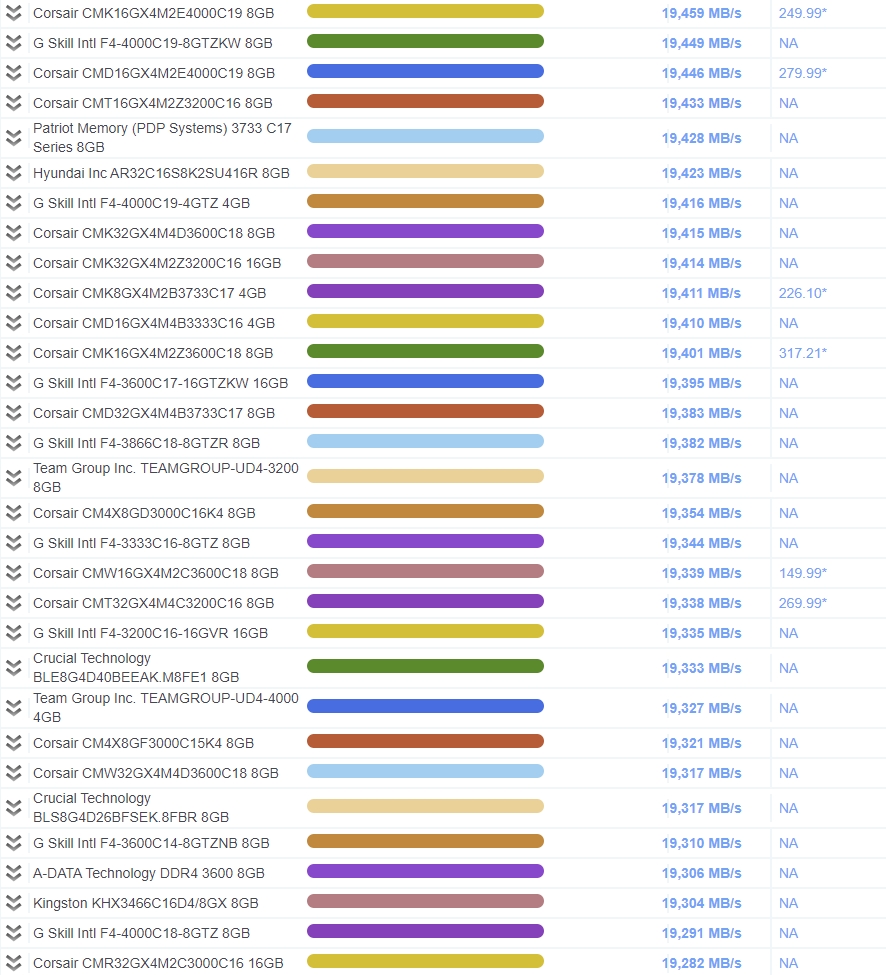Expand the Corsair CMK8GX4M2B3733C17 4GB chevron
This screenshot has width=886, height=975.
click(14, 293)
